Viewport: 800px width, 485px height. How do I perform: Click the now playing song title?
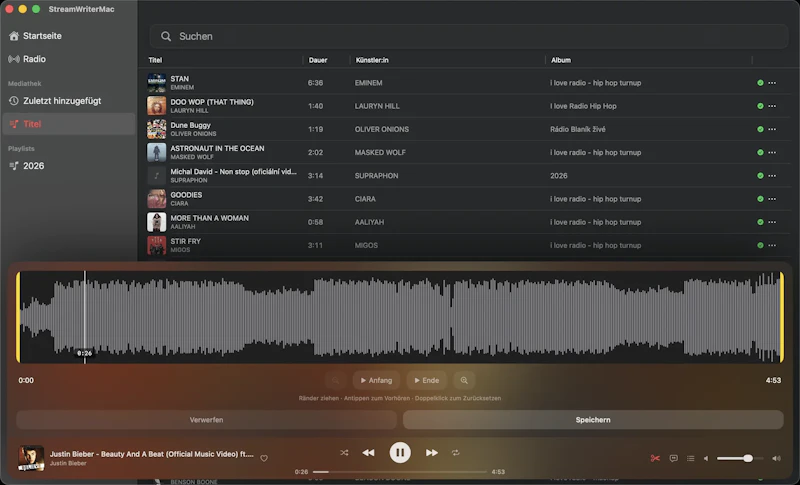(152, 454)
